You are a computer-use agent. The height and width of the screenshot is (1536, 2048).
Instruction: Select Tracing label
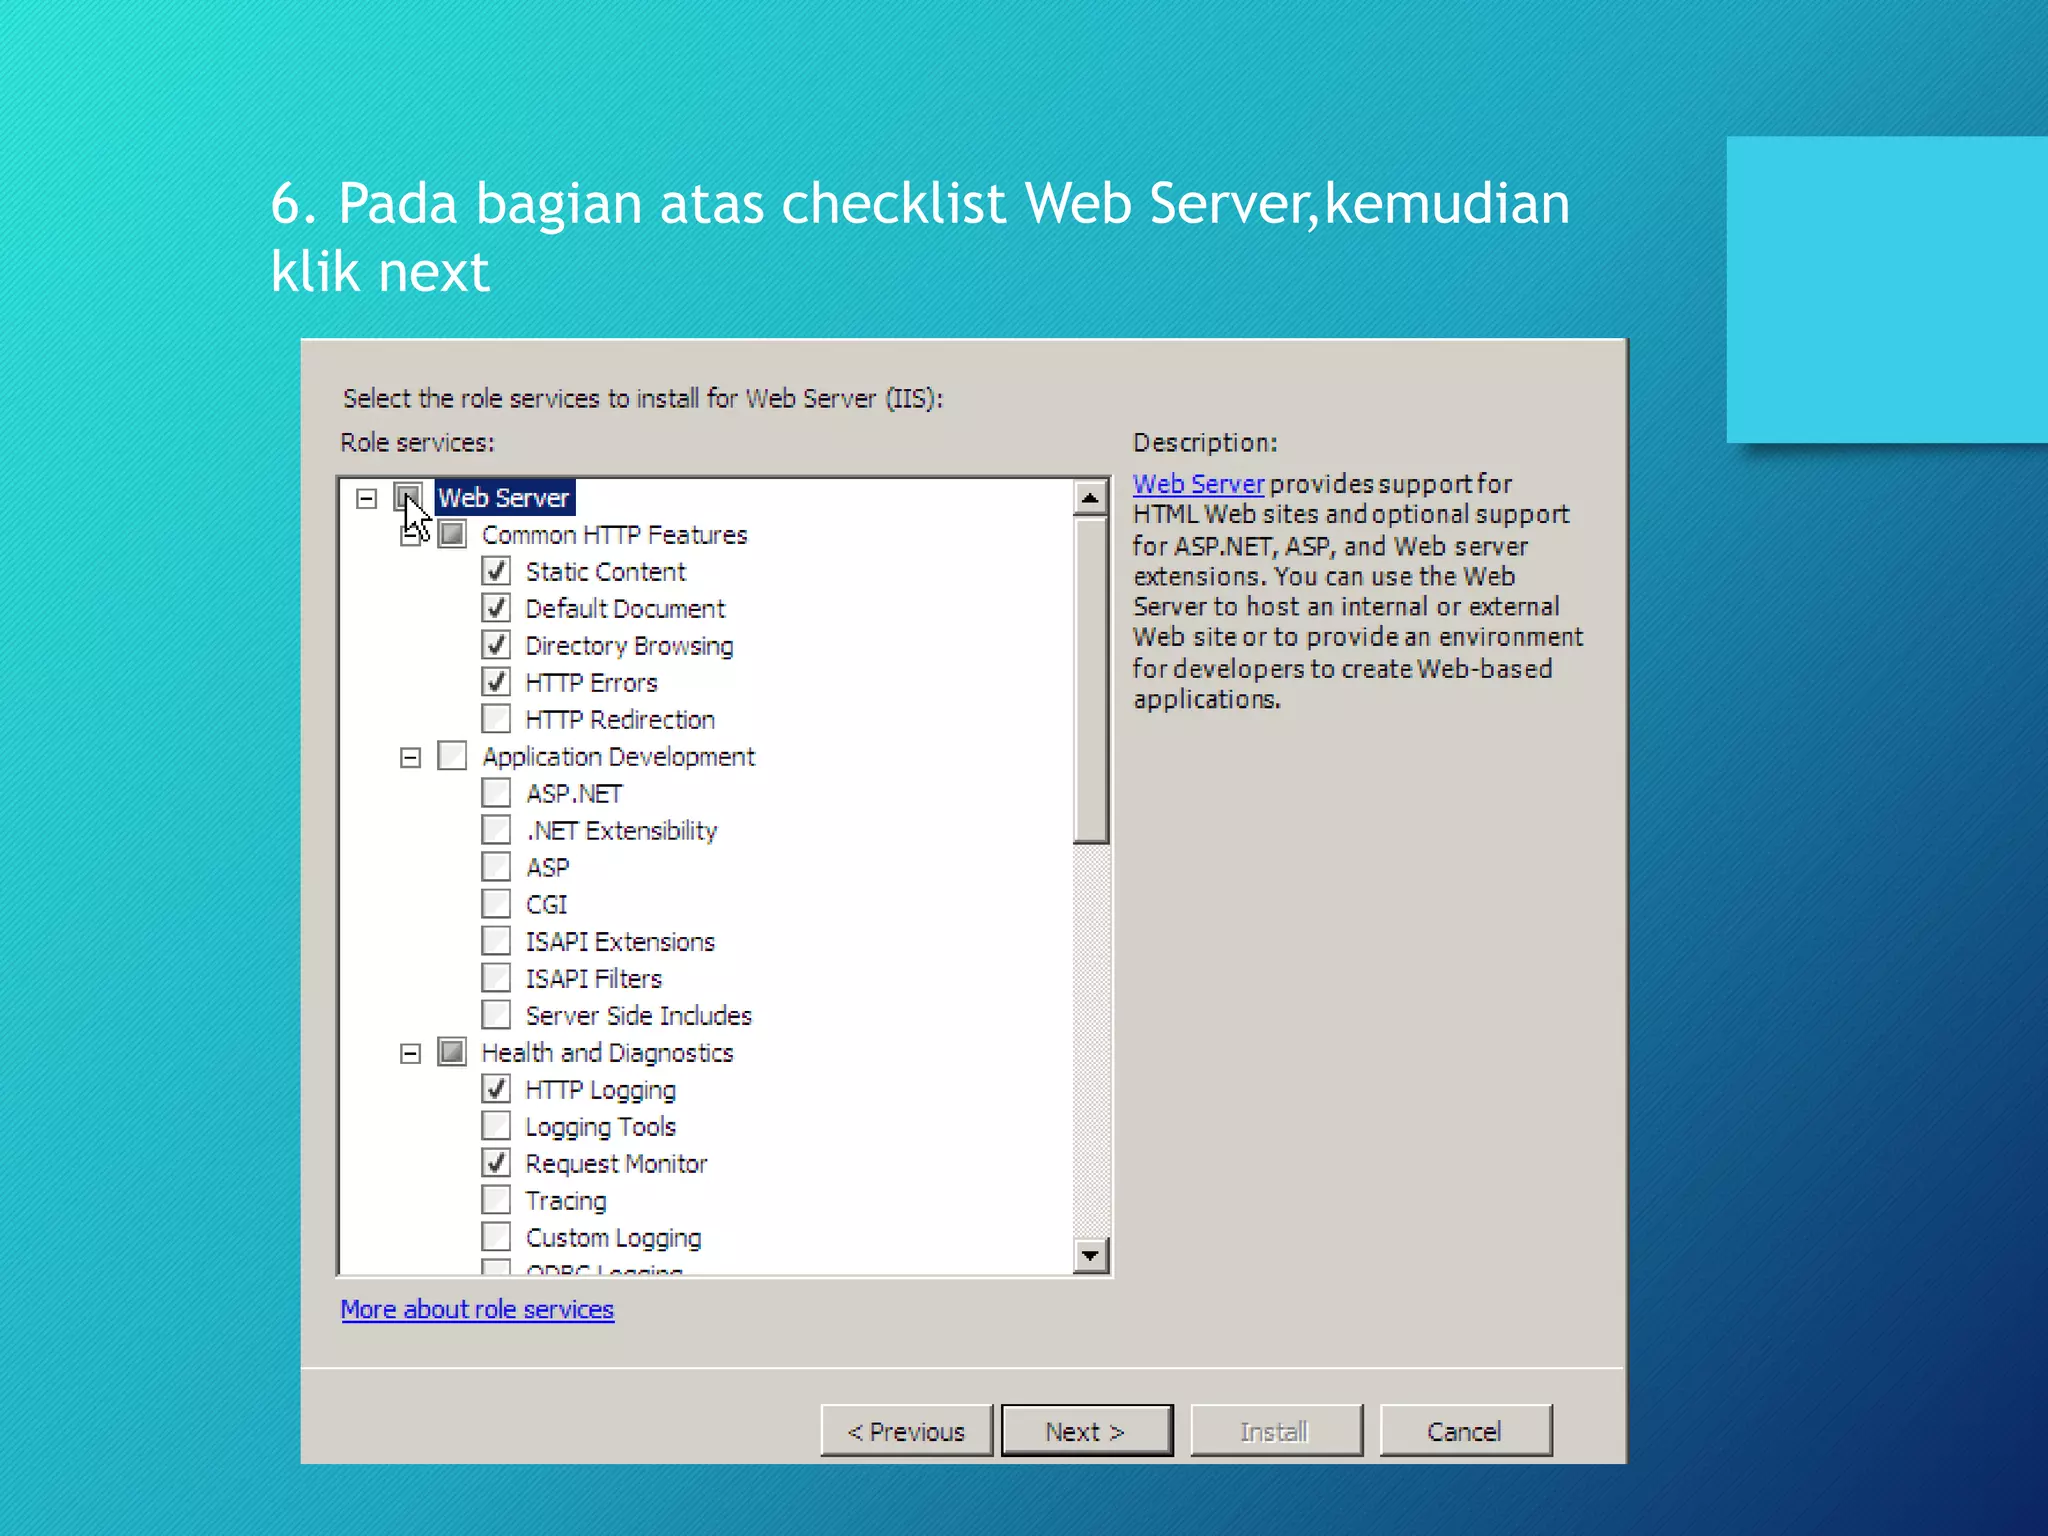coord(566,1201)
